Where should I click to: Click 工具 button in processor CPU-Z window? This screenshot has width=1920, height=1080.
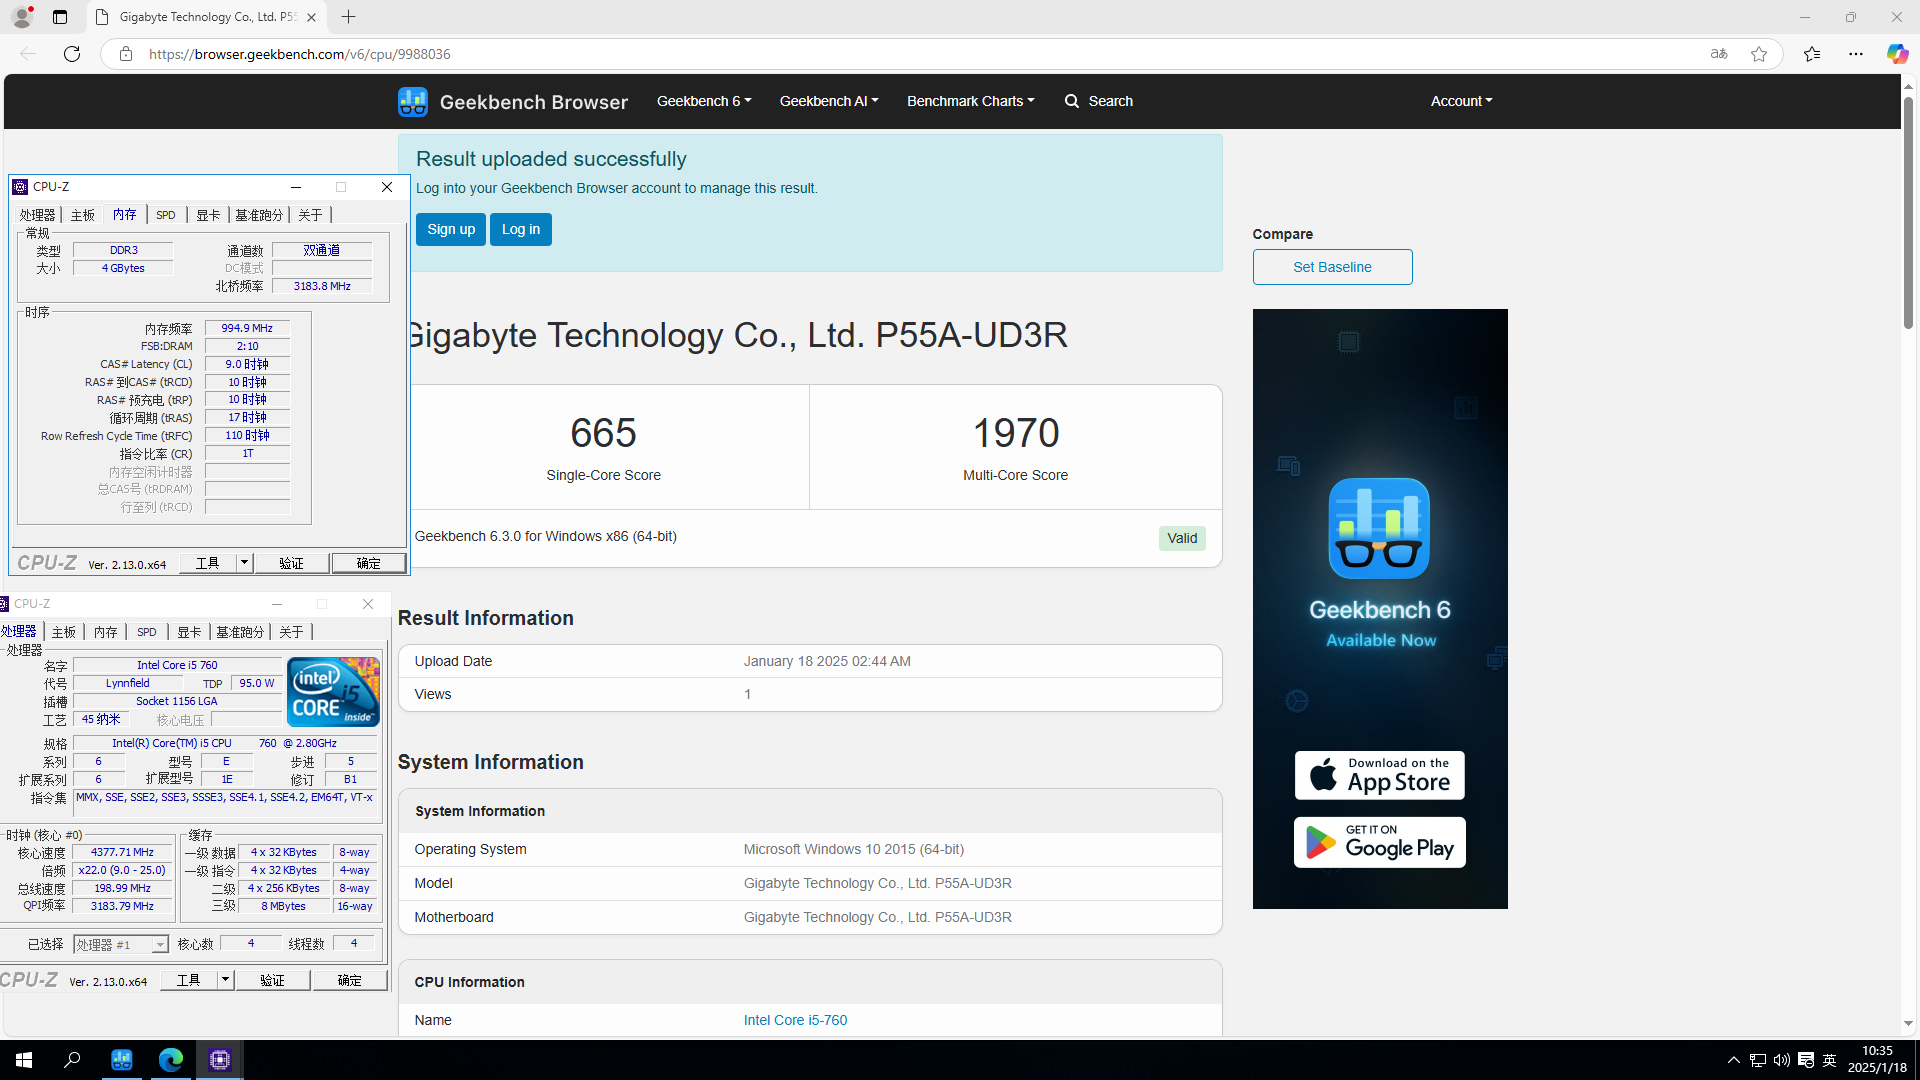click(188, 980)
